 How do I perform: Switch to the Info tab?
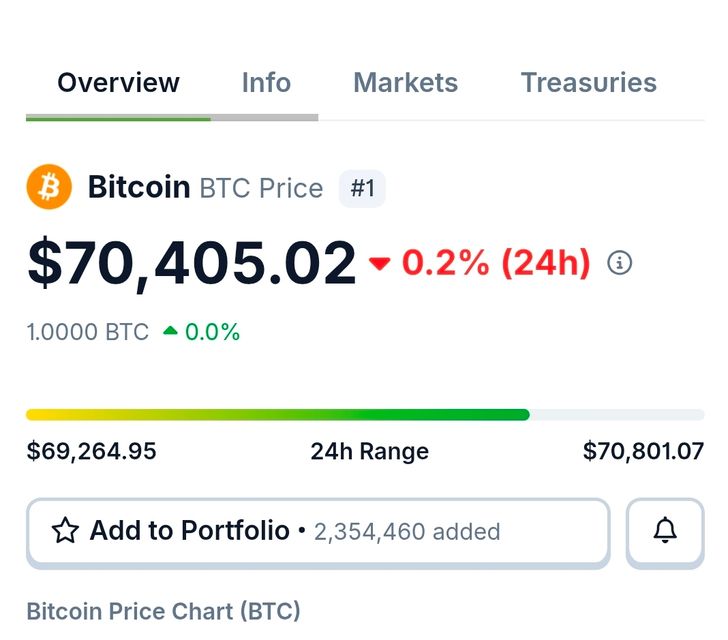pyautogui.click(x=266, y=83)
